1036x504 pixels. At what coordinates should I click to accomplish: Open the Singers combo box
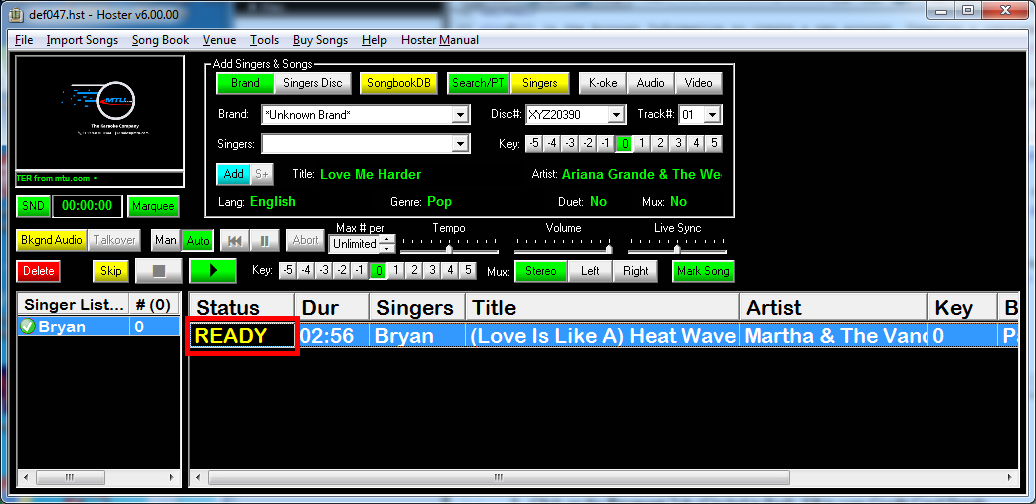tap(460, 144)
